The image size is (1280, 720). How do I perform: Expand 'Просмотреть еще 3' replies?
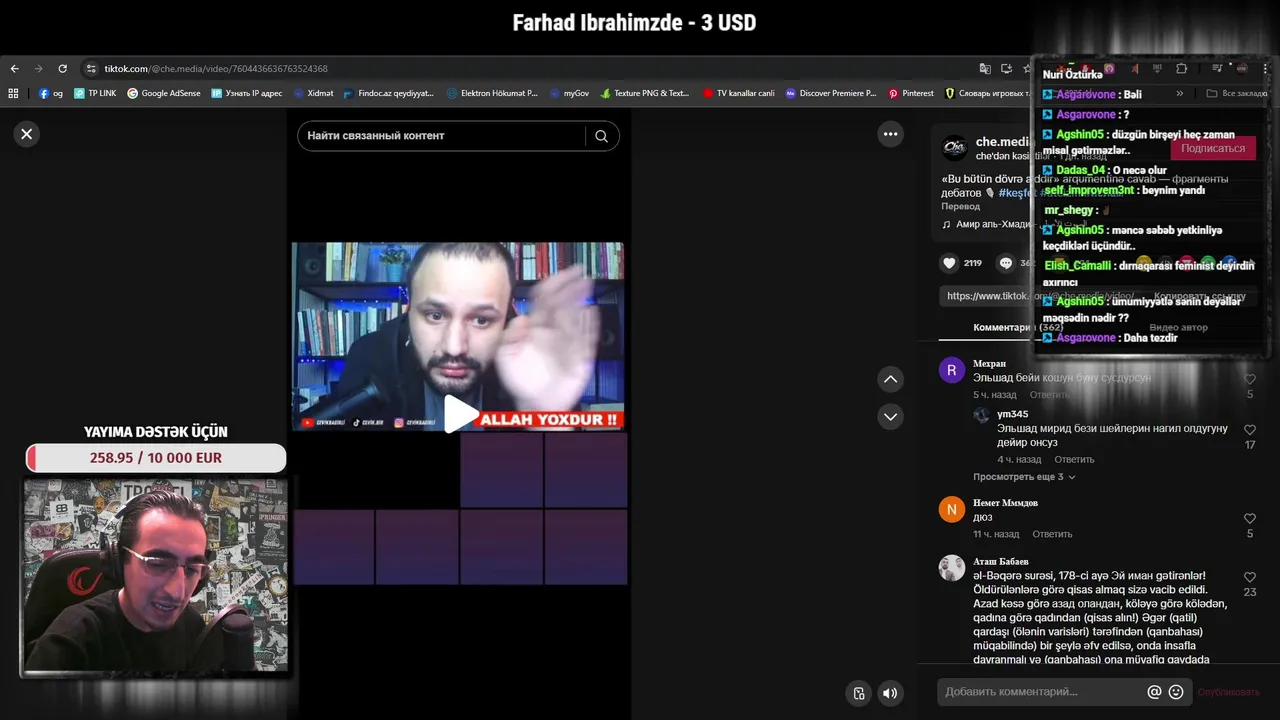pos(1024,477)
